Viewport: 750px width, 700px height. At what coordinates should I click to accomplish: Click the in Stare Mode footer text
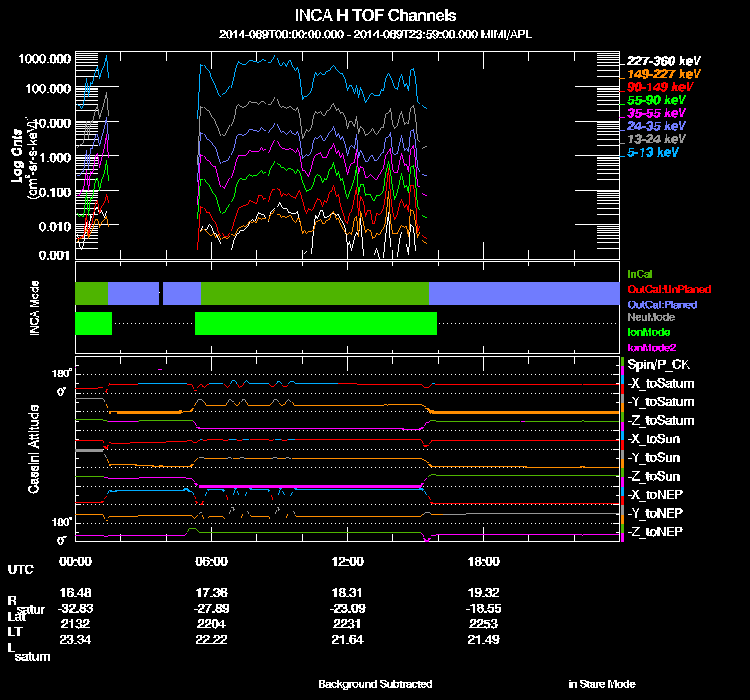[601, 684]
